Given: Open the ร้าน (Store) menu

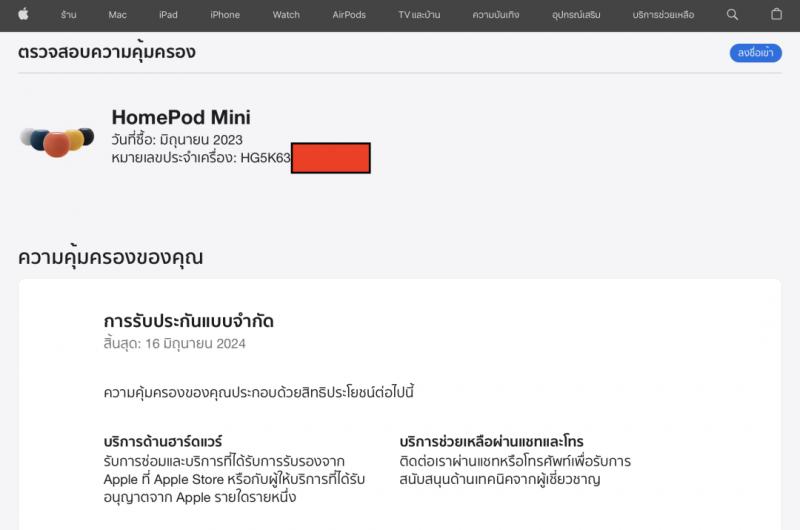Looking at the screenshot, I should tap(68, 15).
